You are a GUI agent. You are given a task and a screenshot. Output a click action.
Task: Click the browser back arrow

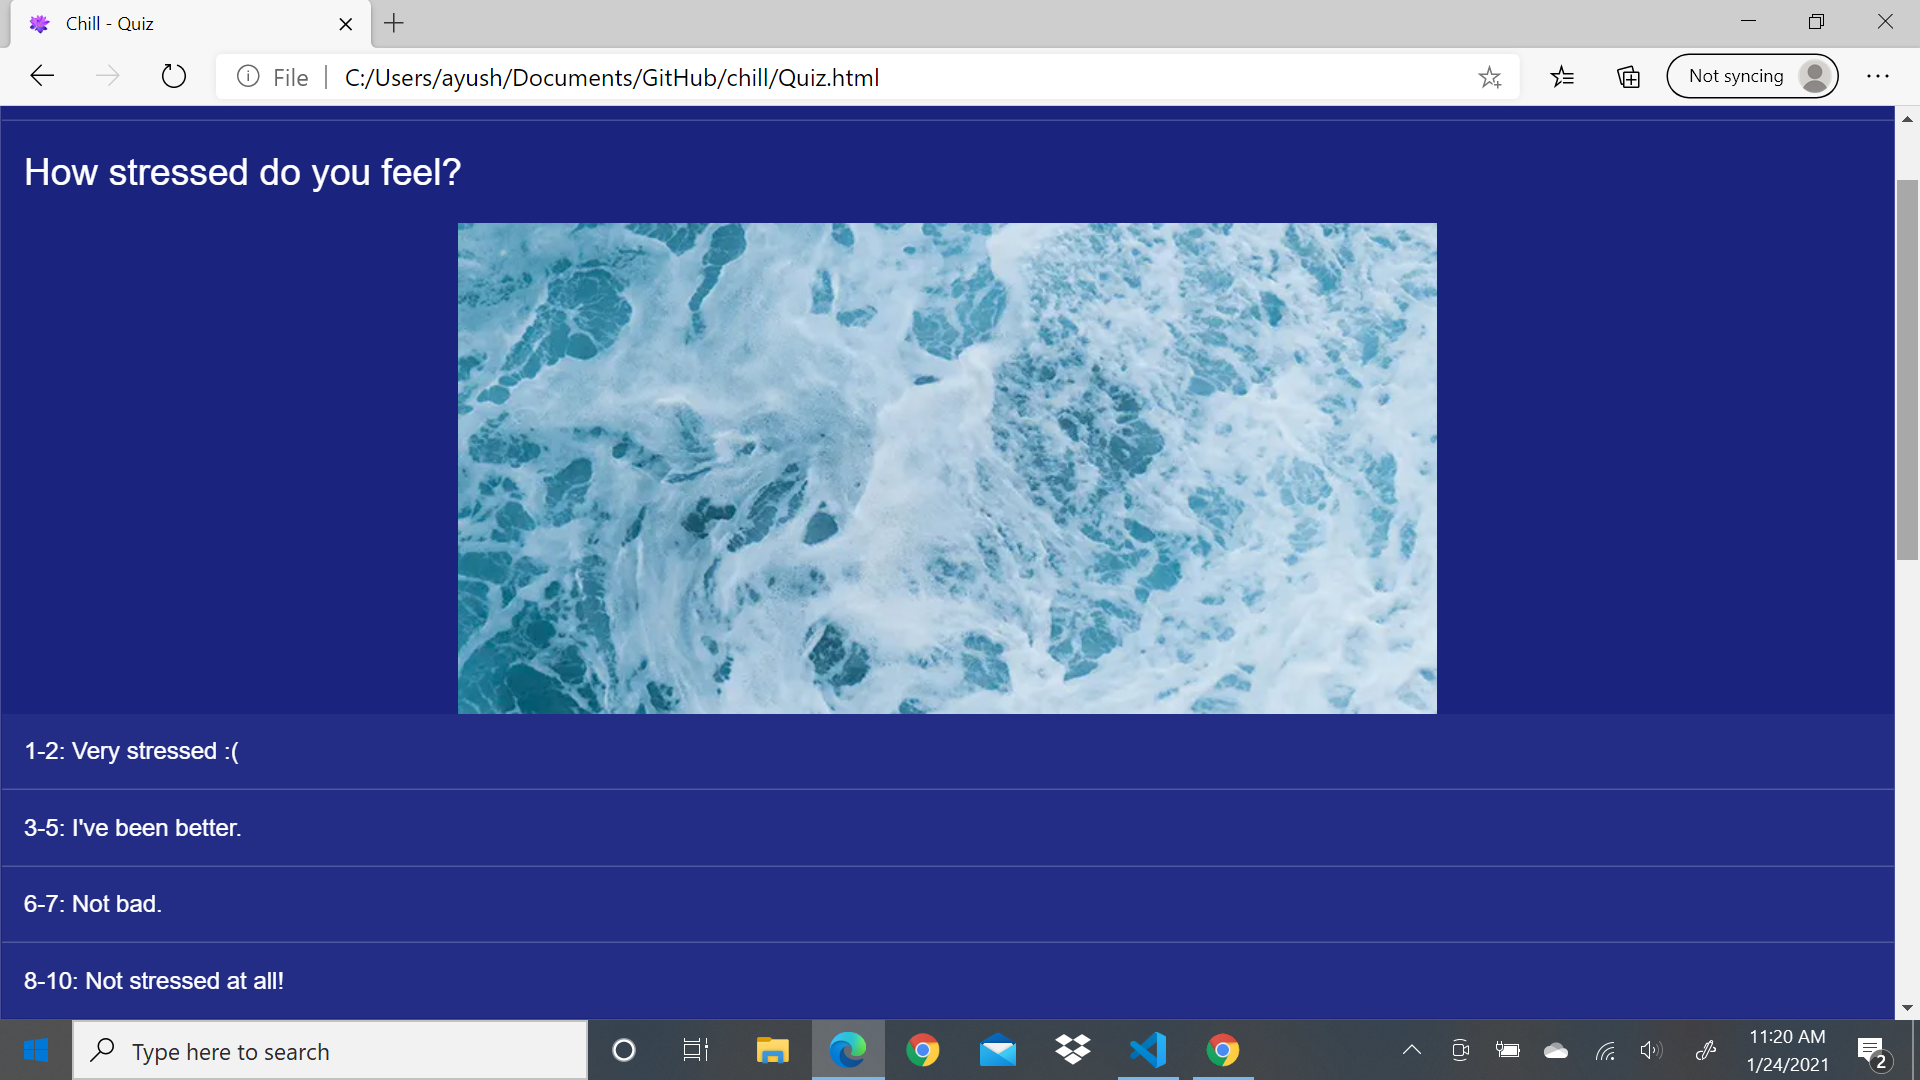pyautogui.click(x=42, y=76)
